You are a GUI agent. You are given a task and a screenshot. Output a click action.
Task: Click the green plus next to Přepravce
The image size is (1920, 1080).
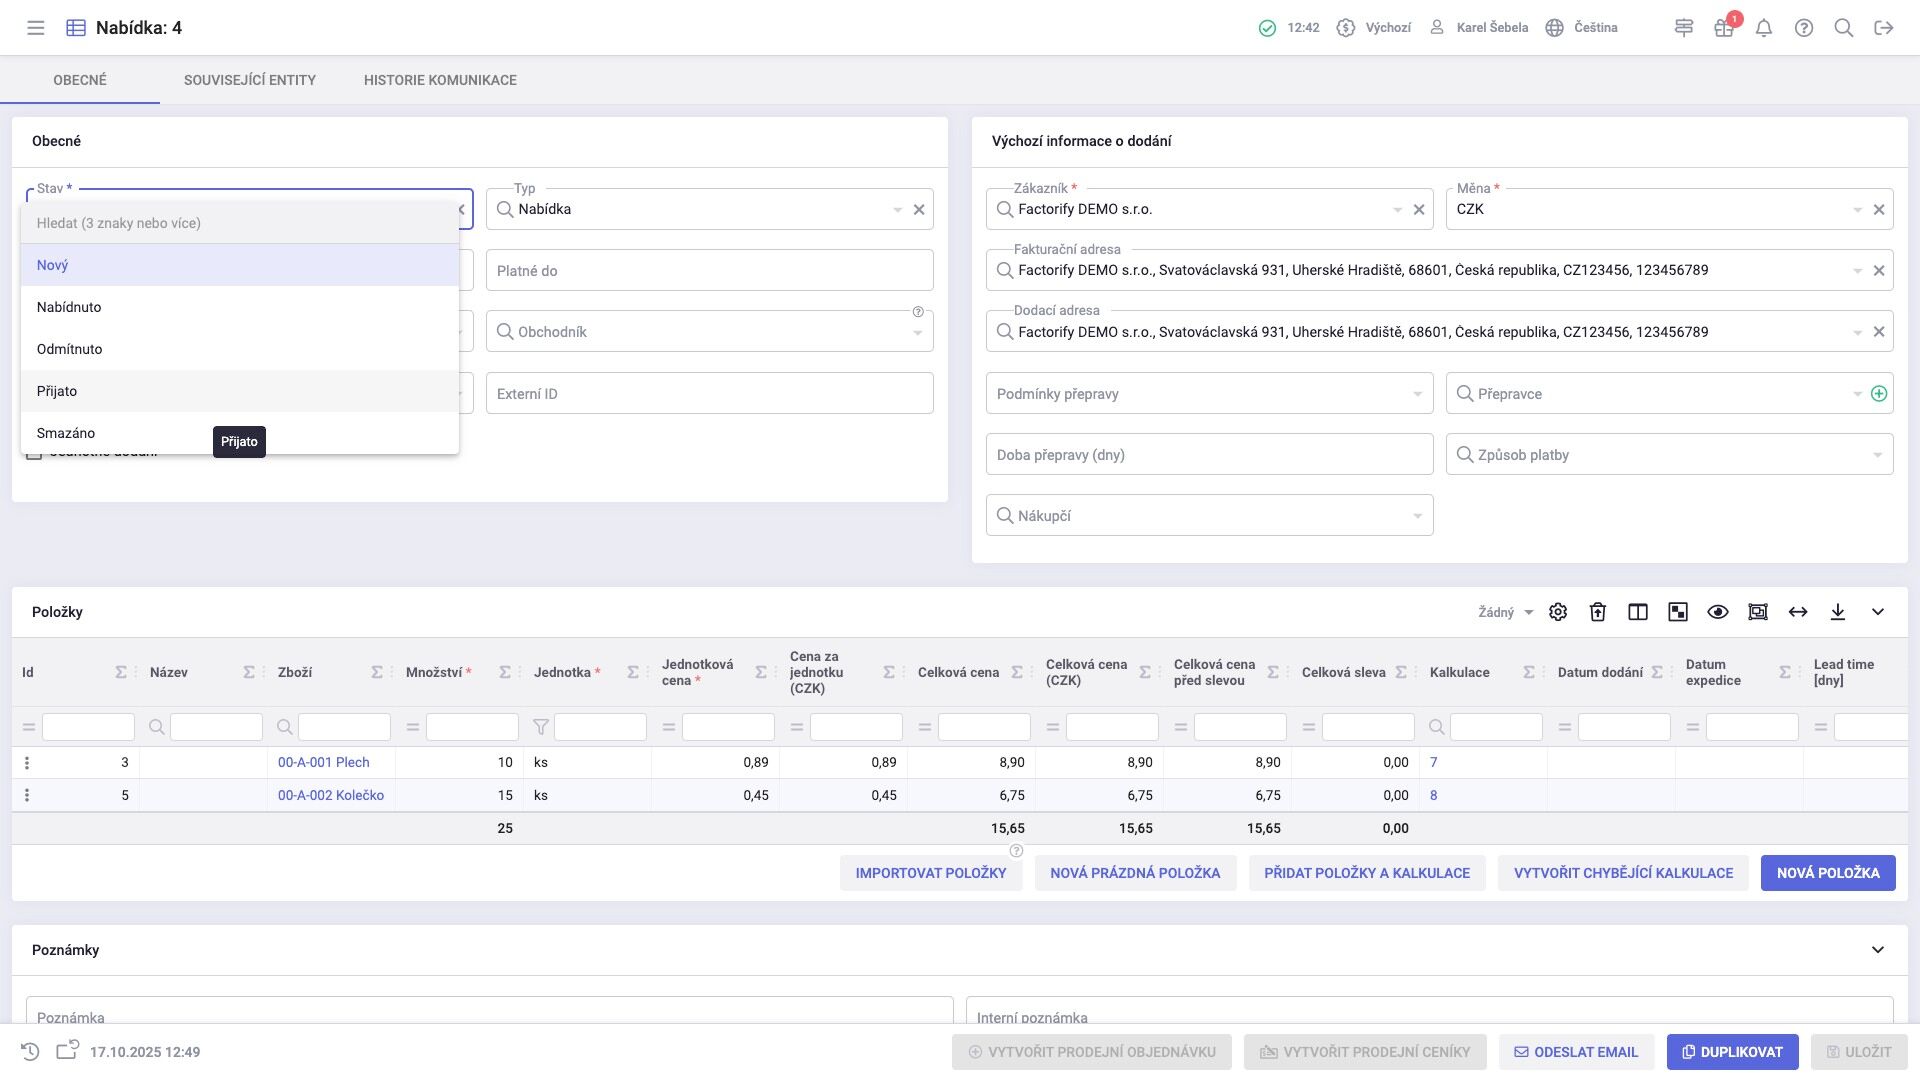click(1879, 394)
